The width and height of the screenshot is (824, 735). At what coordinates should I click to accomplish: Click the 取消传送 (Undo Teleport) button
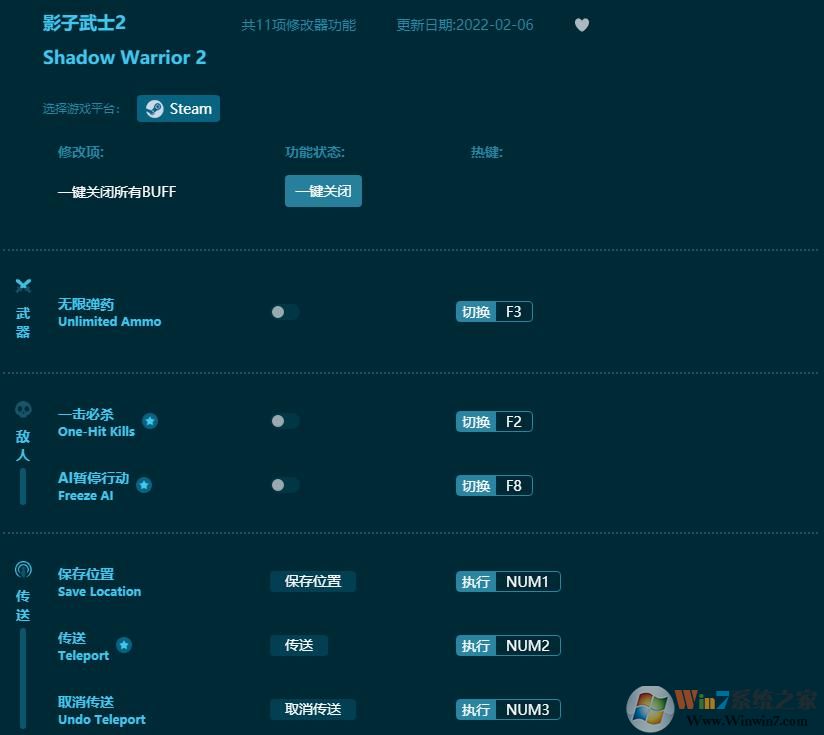tap(313, 709)
